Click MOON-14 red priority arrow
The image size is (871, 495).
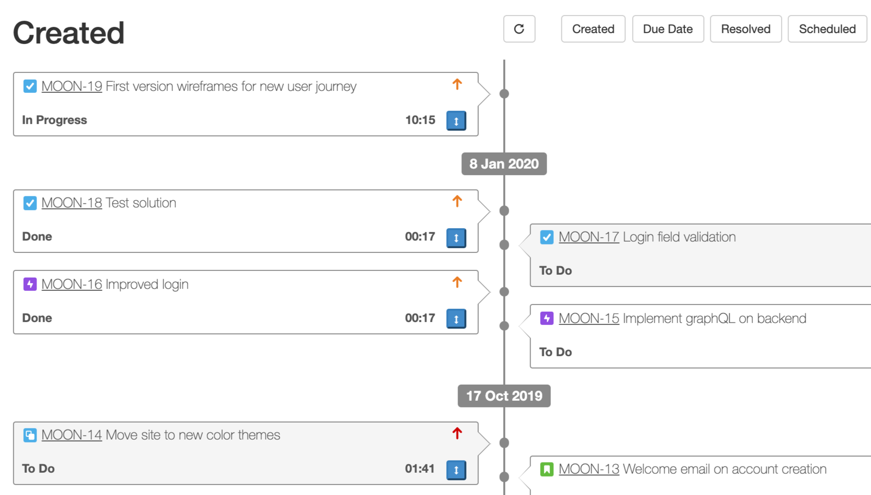point(457,434)
